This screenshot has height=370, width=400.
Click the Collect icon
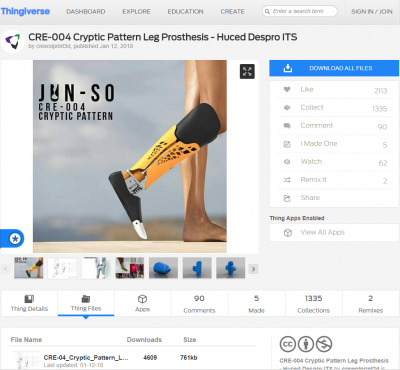tap(287, 107)
